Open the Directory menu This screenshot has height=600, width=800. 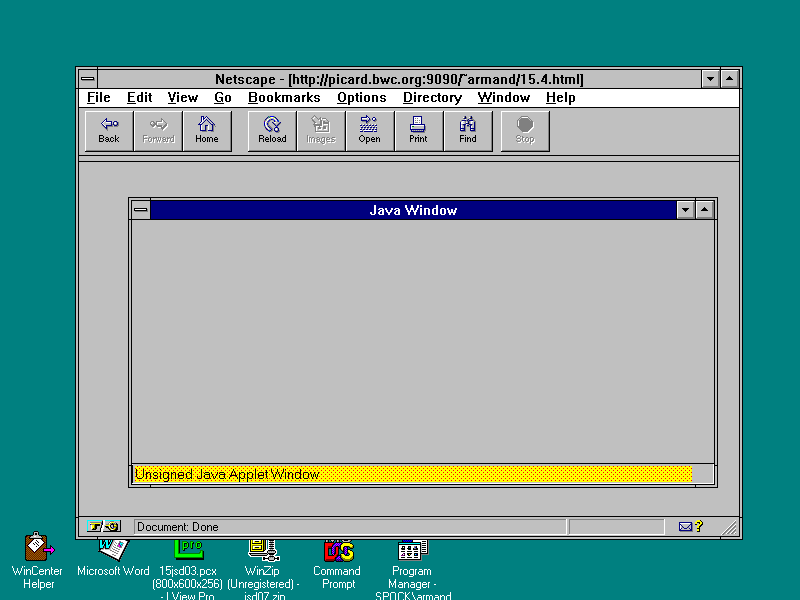coord(432,98)
